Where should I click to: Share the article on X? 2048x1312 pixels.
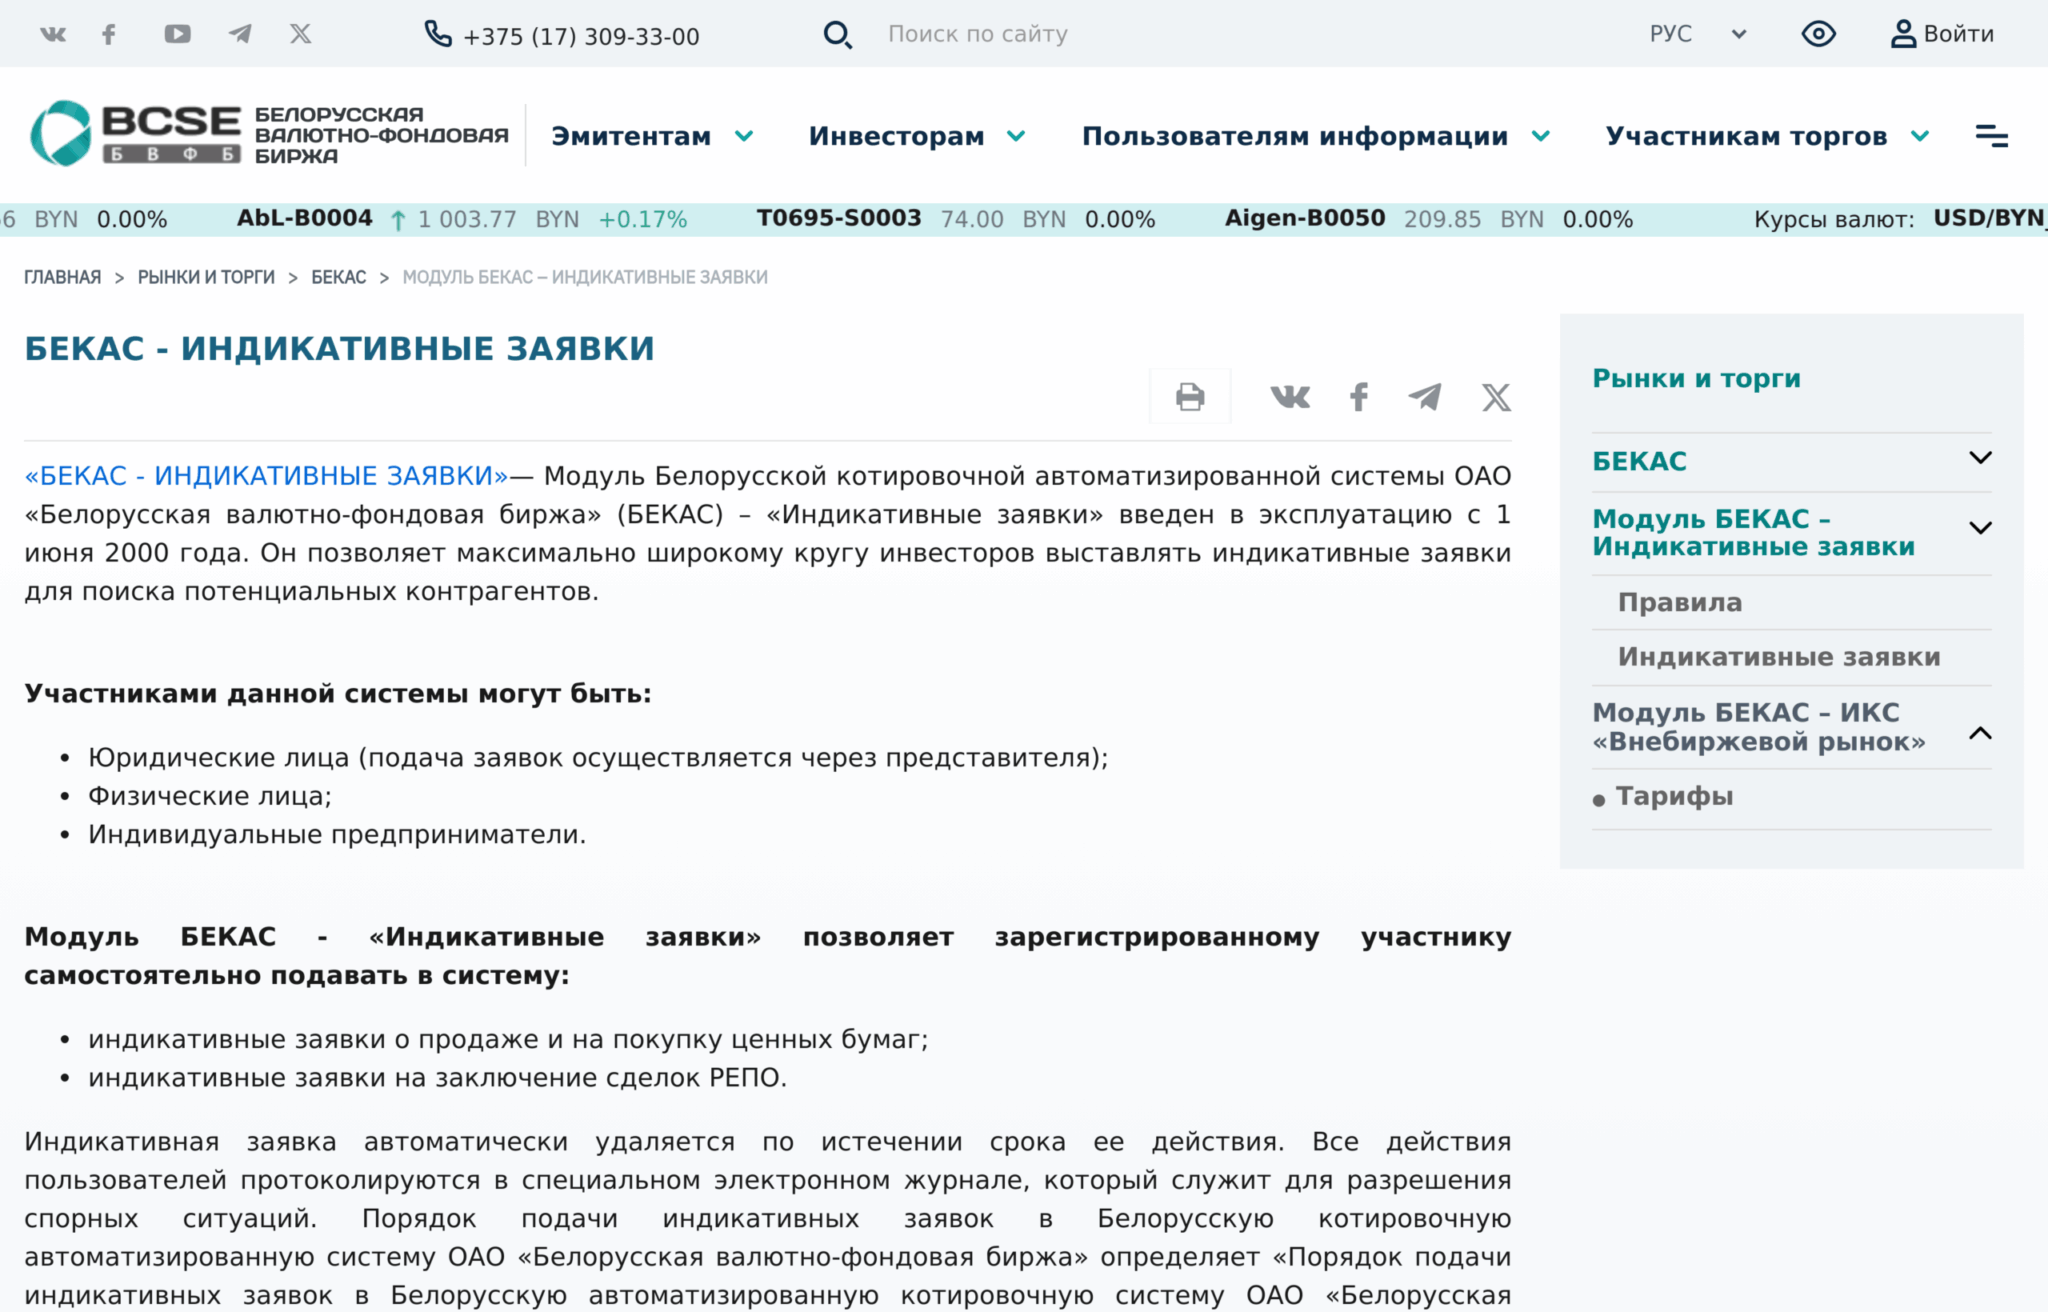pyautogui.click(x=1496, y=397)
